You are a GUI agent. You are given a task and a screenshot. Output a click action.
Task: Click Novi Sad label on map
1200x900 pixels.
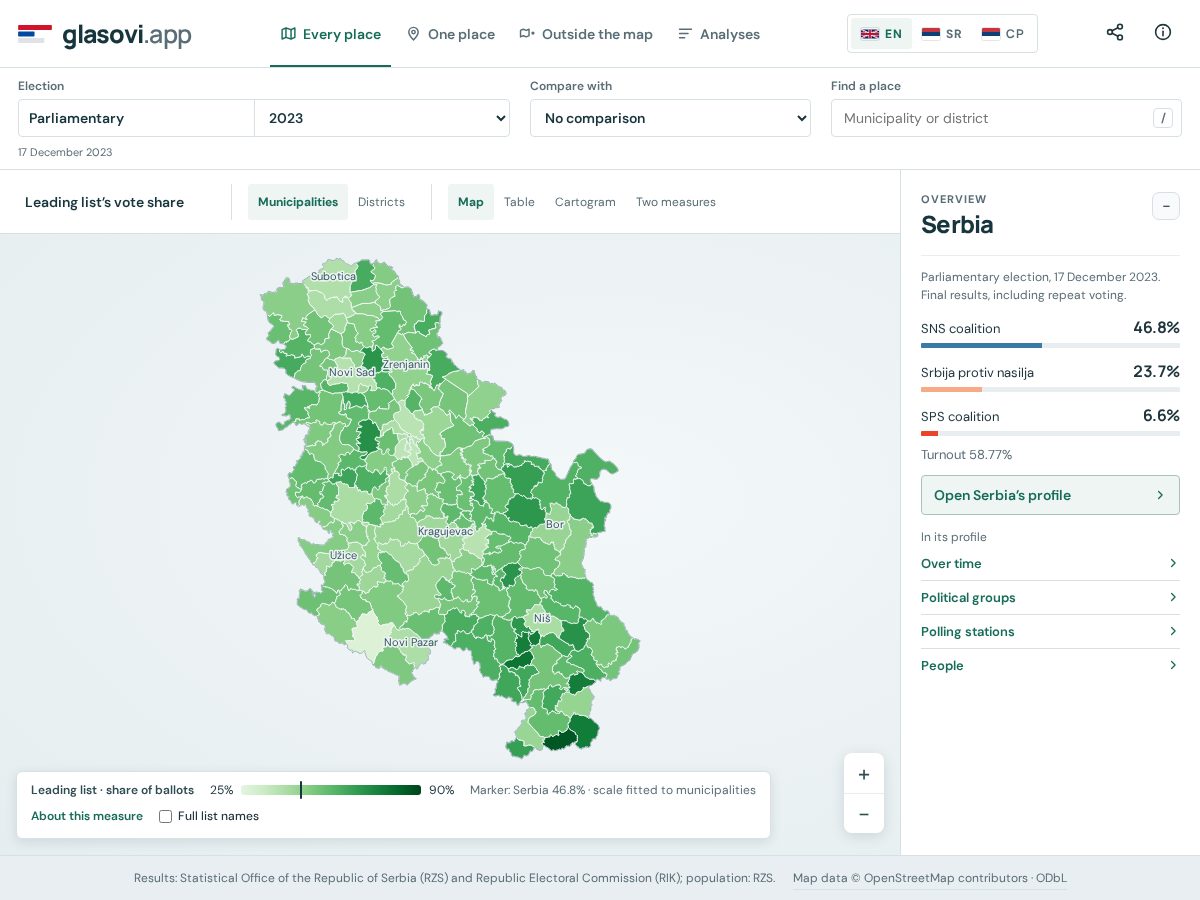click(x=351, y=372)
